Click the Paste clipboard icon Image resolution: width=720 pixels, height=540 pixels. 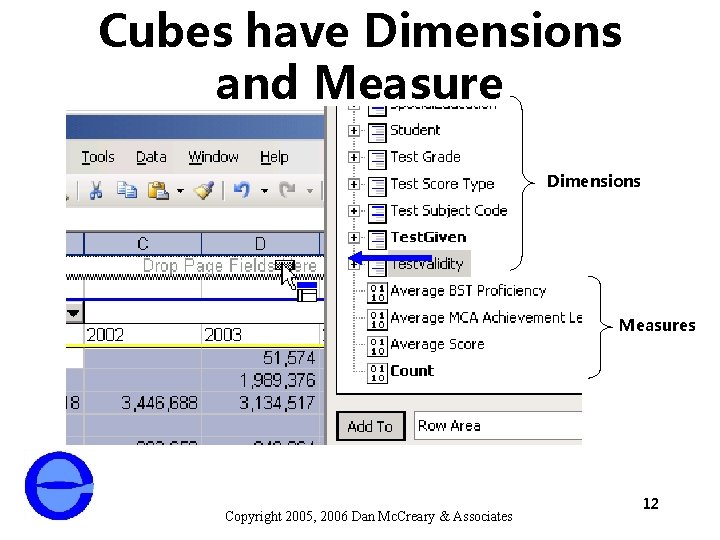coord(158,190)
